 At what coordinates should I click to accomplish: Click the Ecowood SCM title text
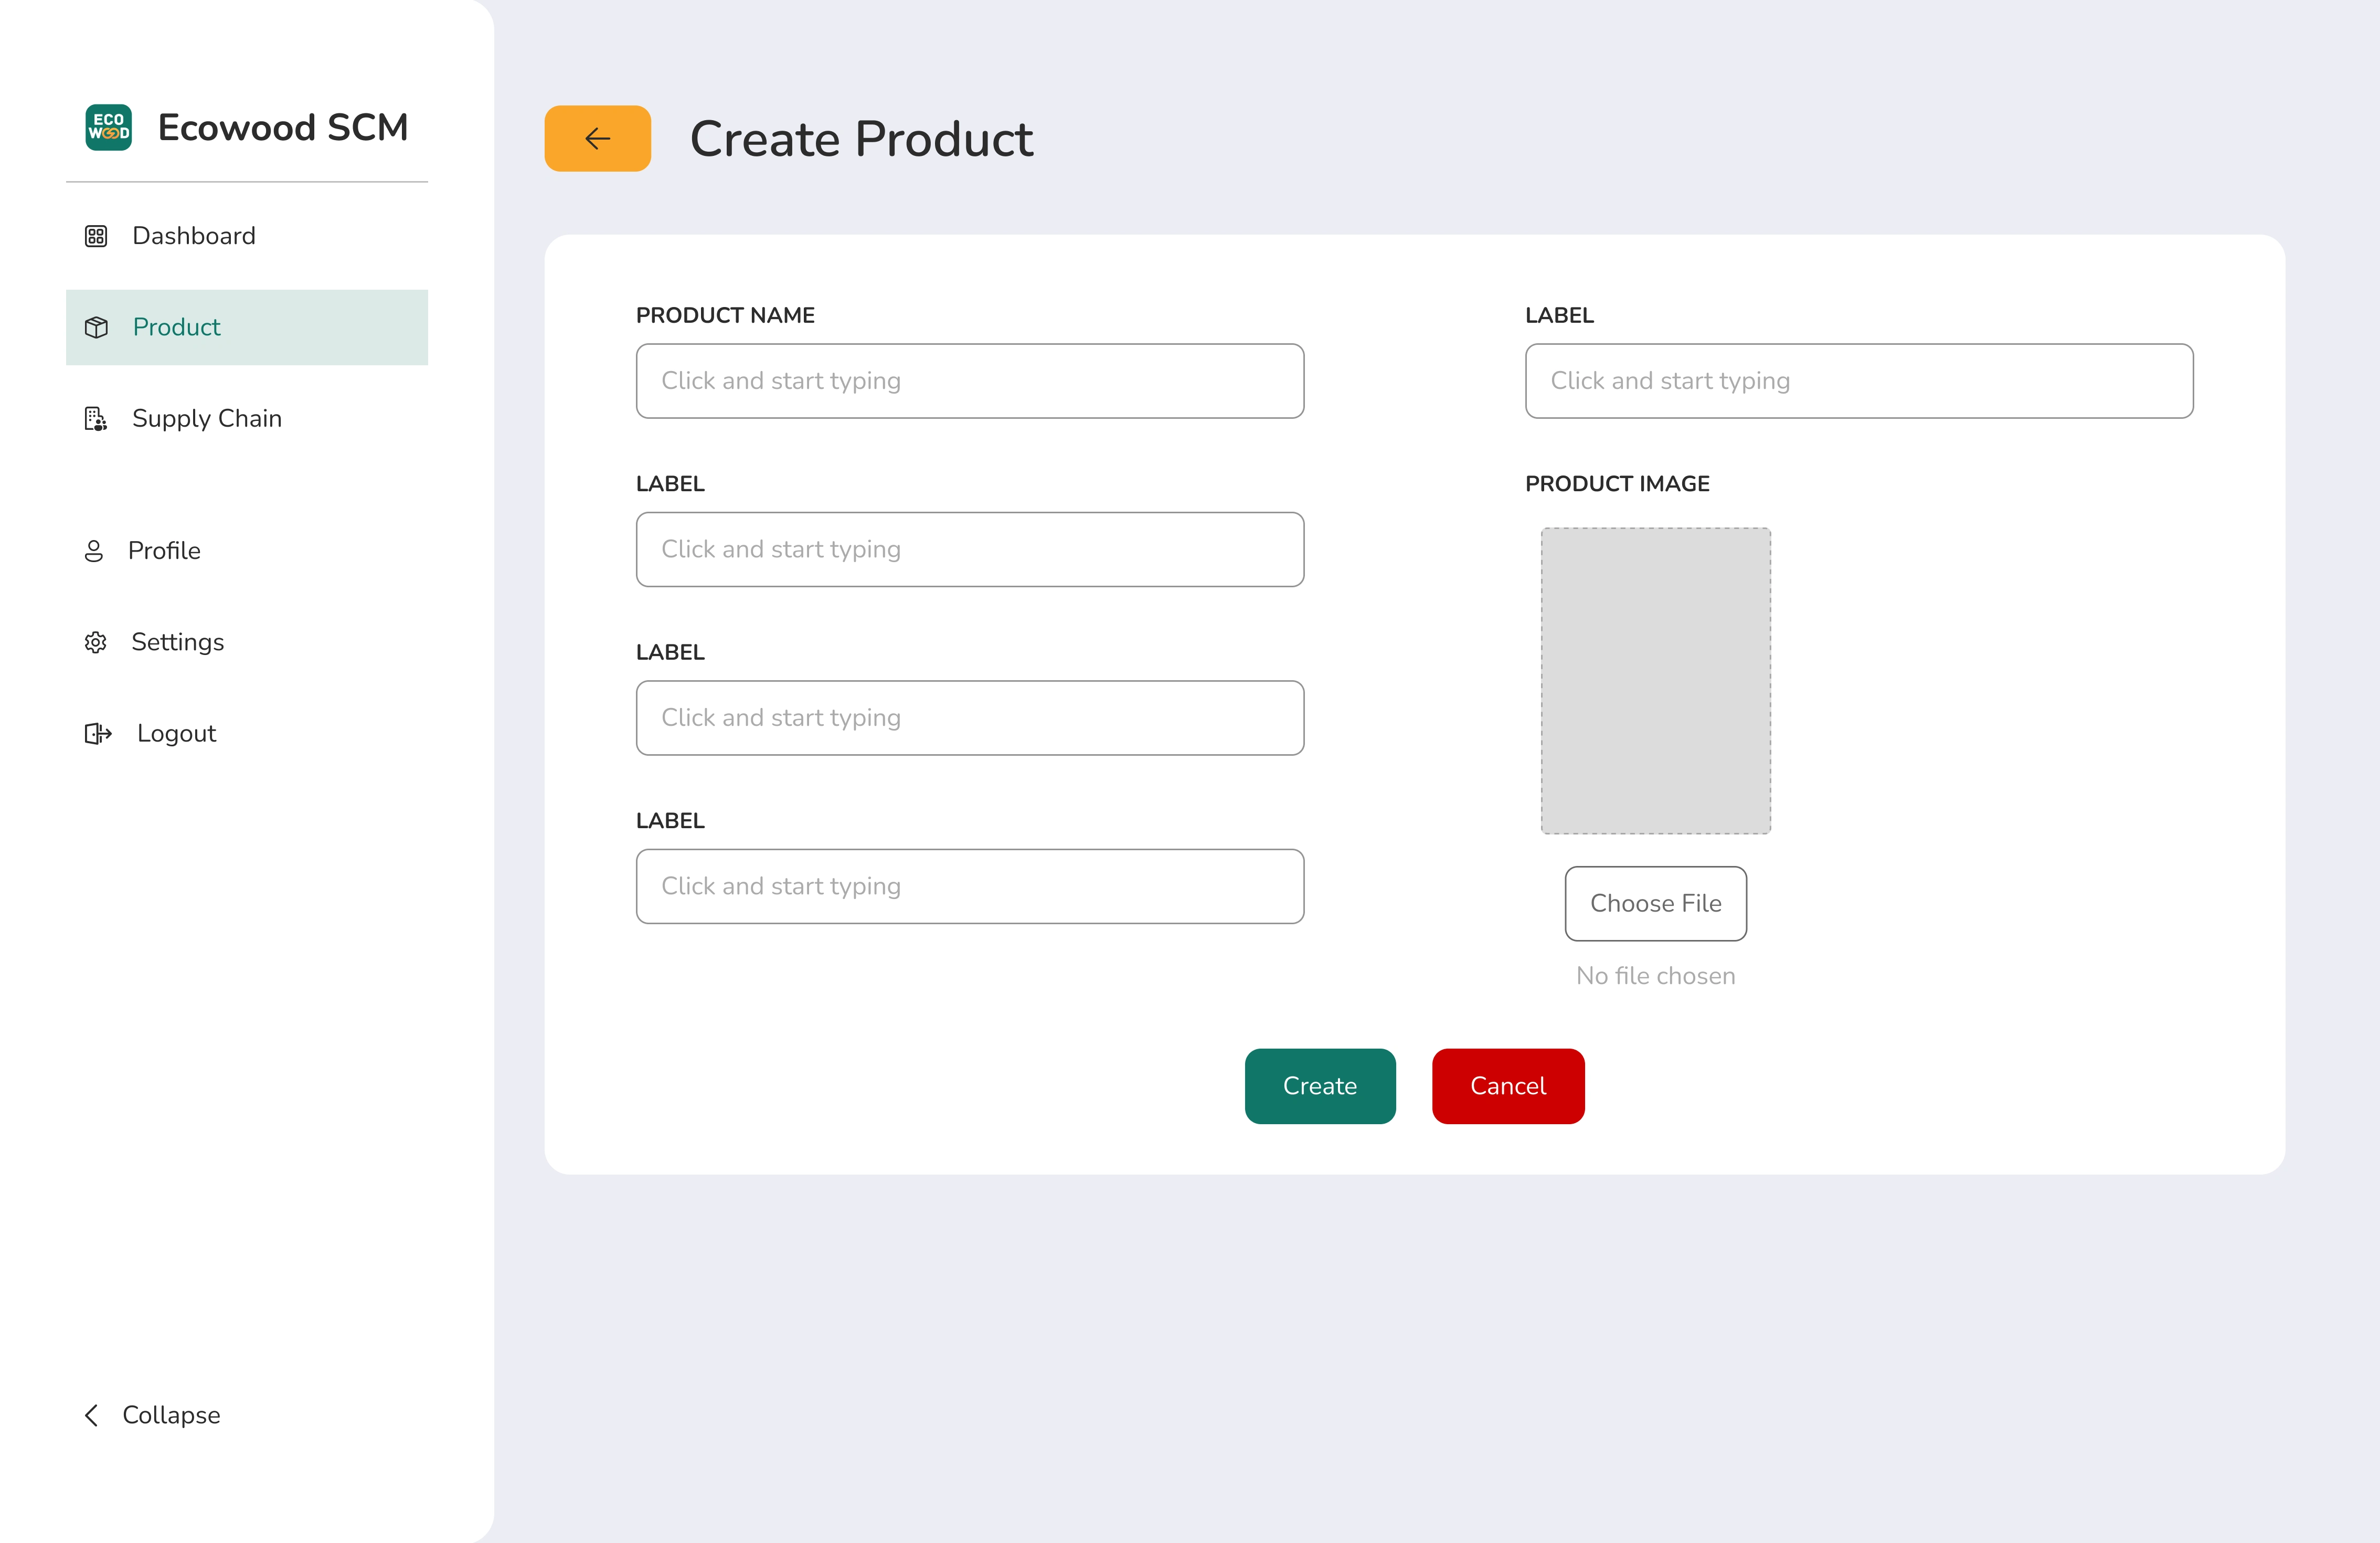[x=283, y=128]
